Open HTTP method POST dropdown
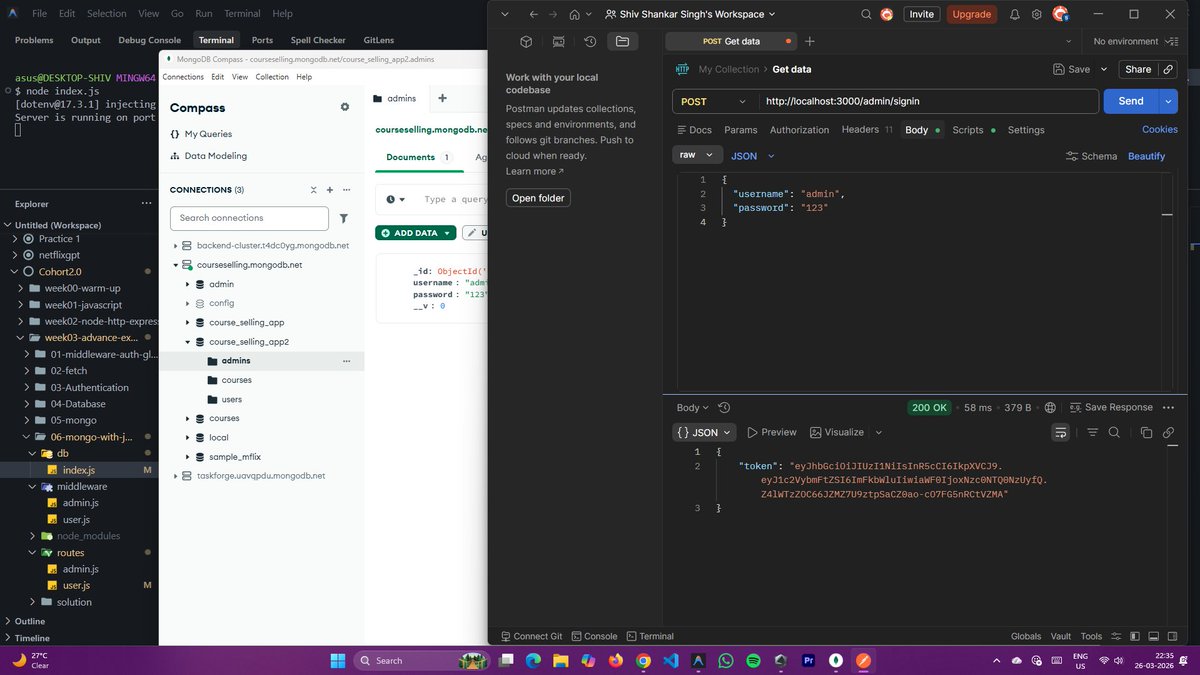Screen dimensions: 1200x675 pyautogui.click(x=714, y=101)
